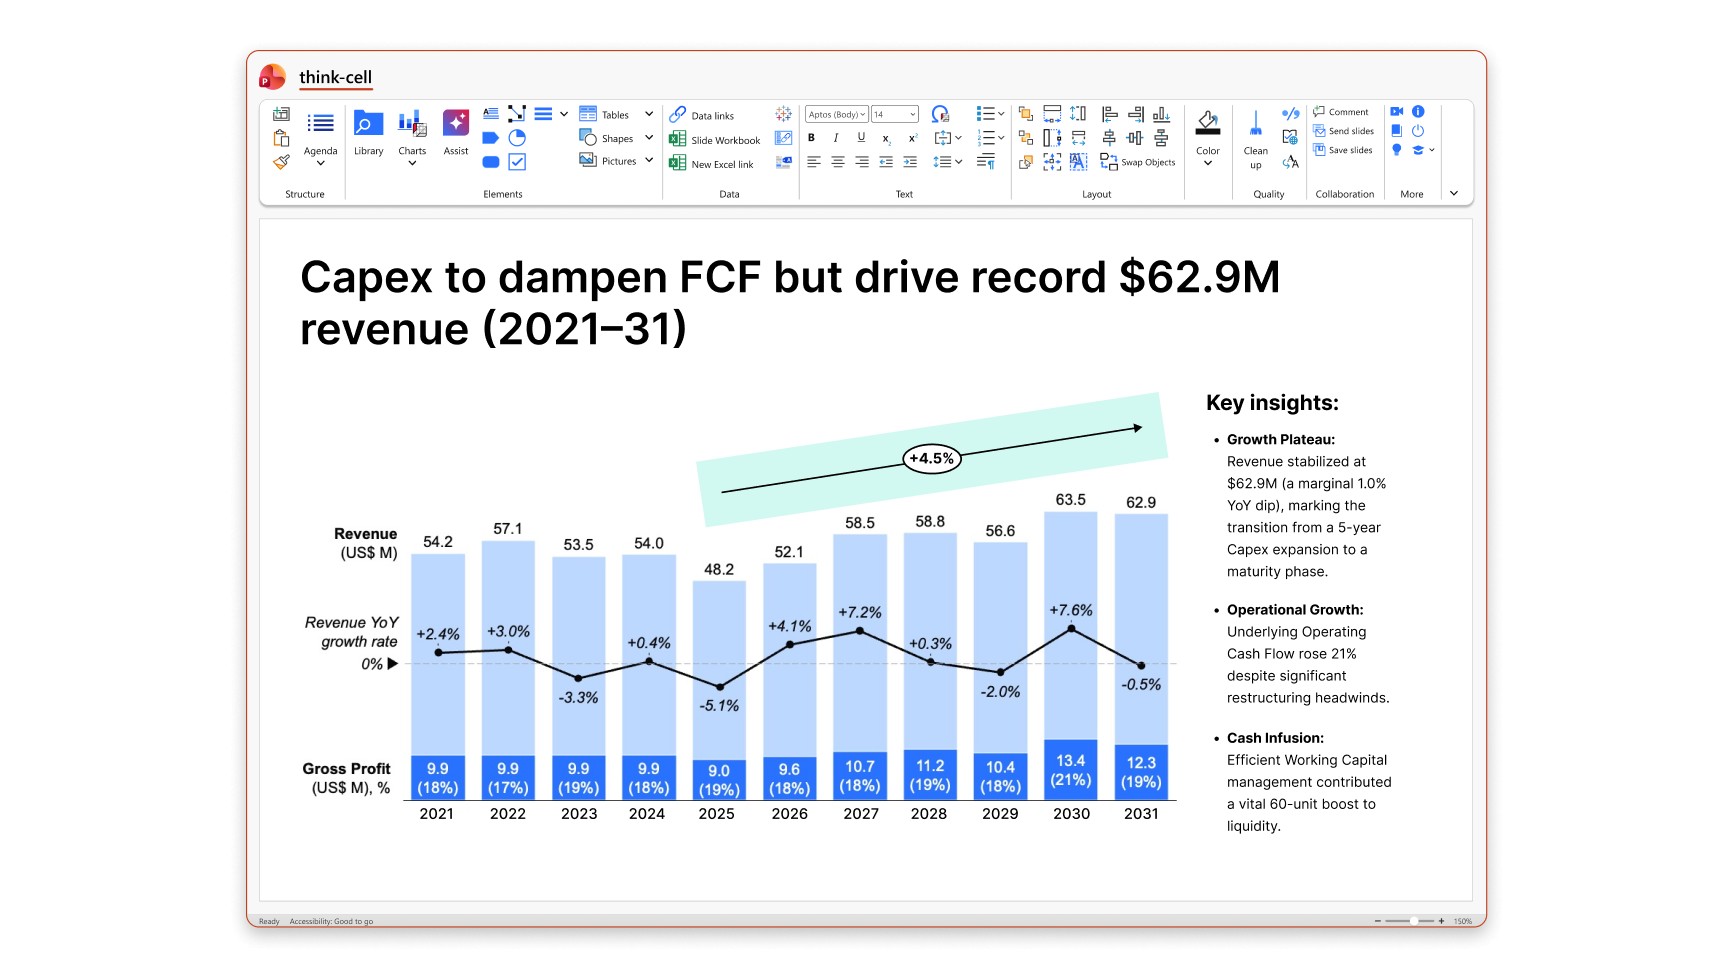
Task: Align text left
Action: pyautogui.click(x=813, y=162)
